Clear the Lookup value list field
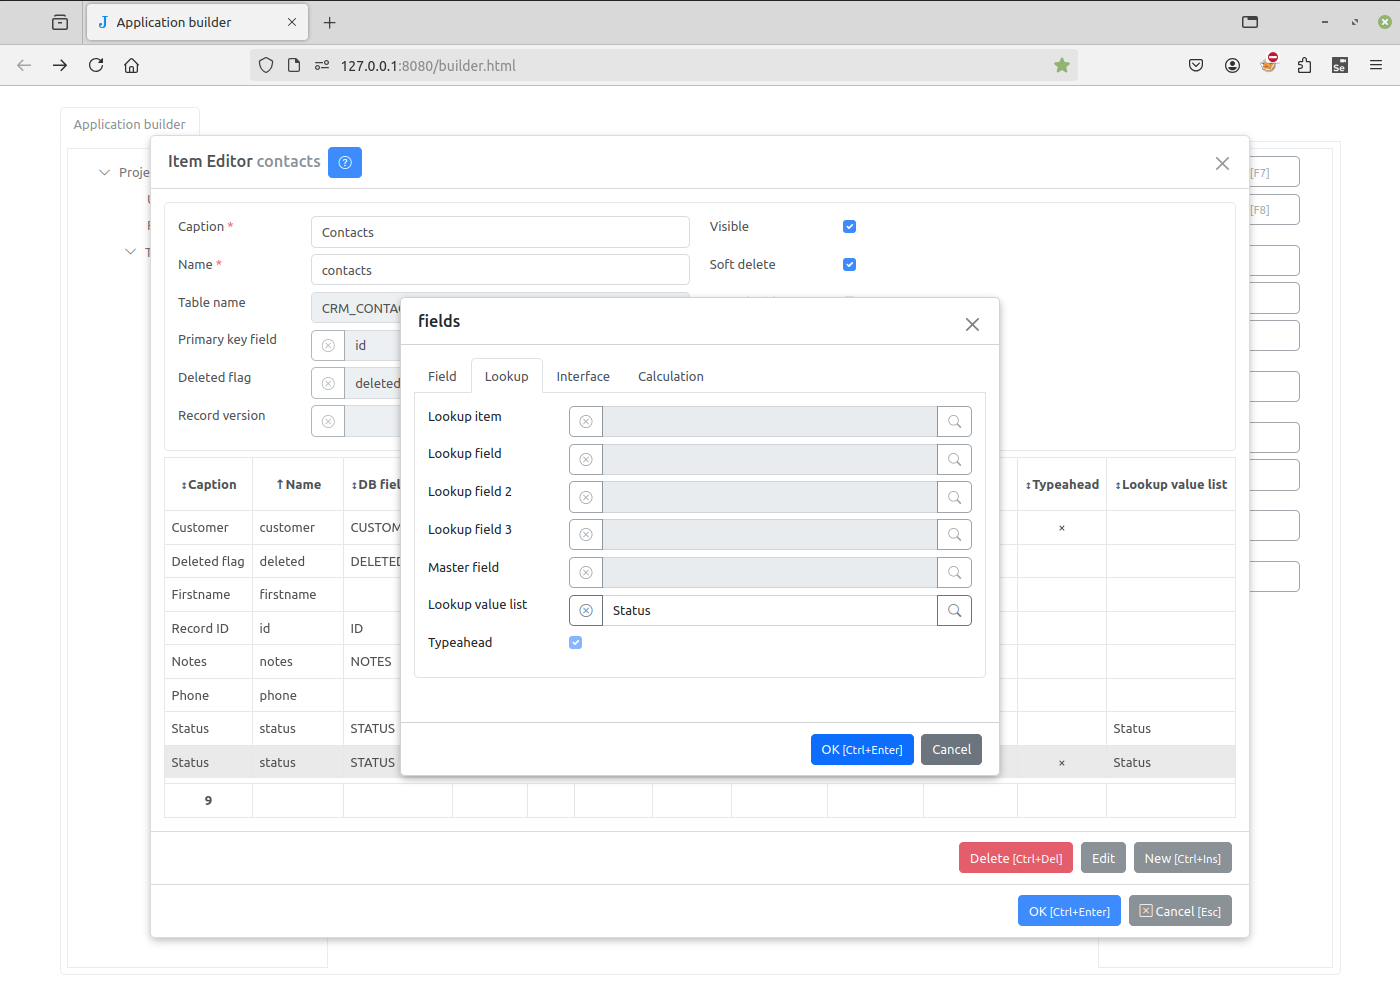This screenshot has height=987, width=1400. click(586, 611)
